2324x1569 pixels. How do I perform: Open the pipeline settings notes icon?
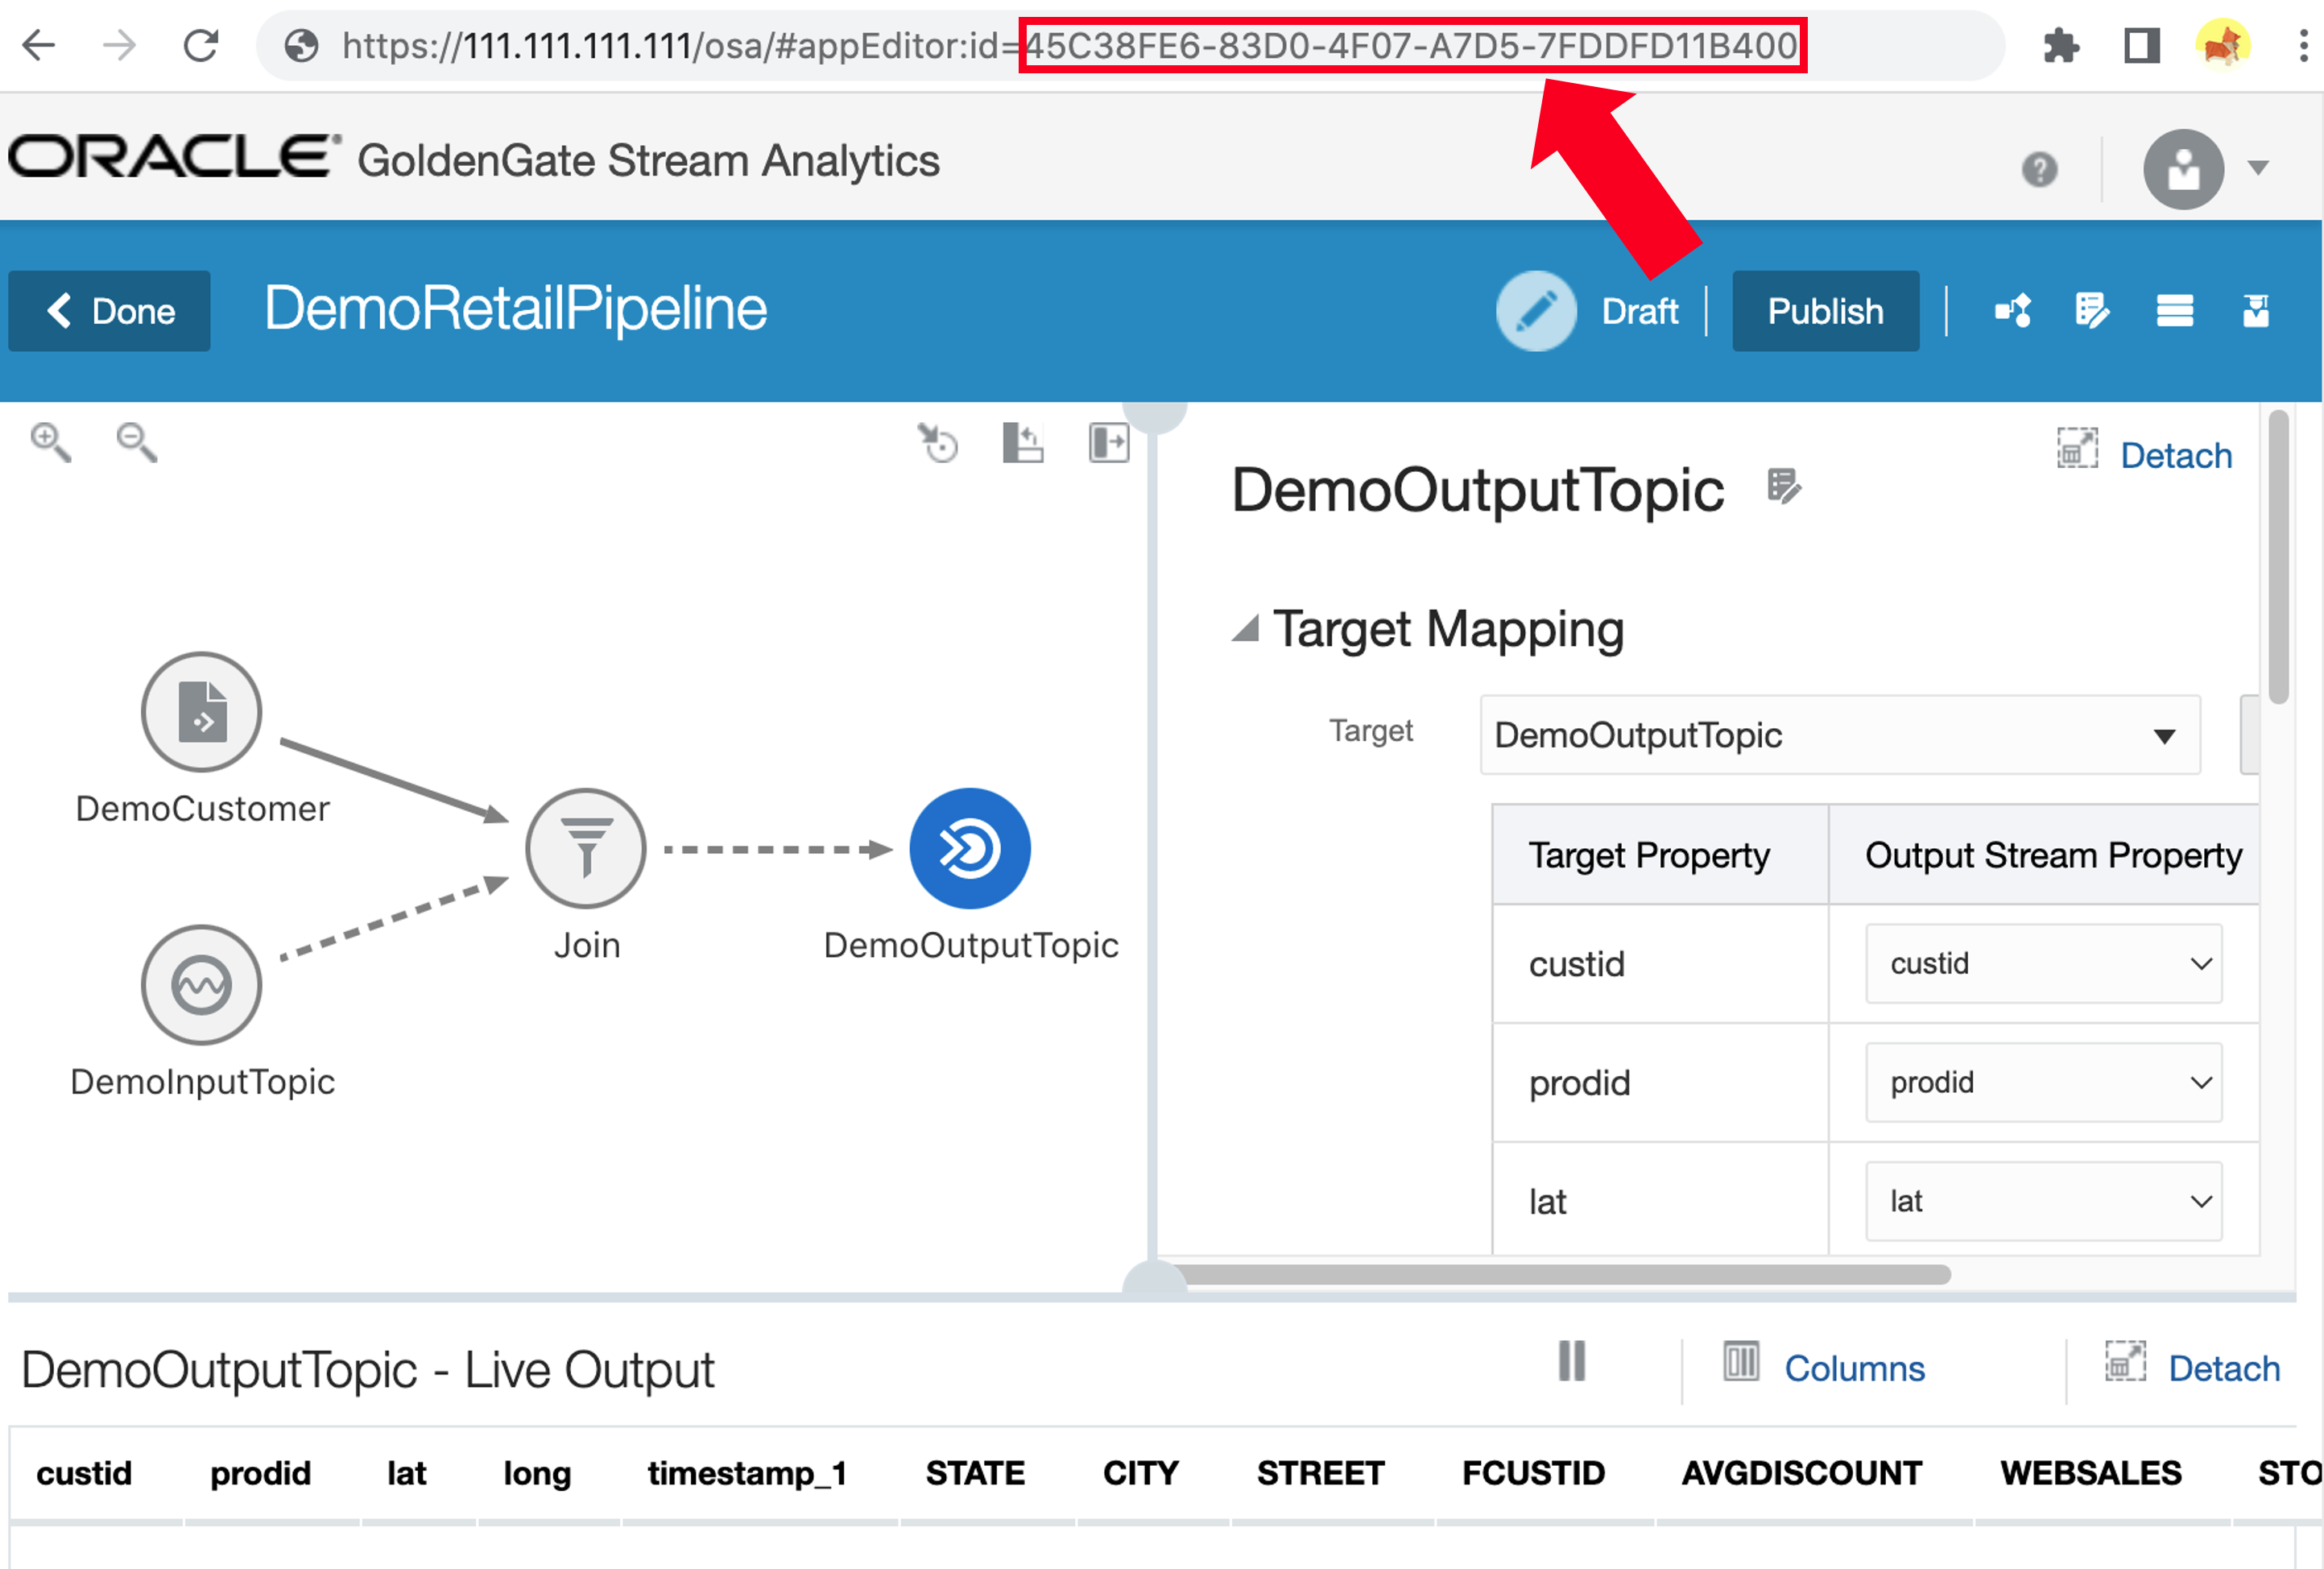[2092, 311]
